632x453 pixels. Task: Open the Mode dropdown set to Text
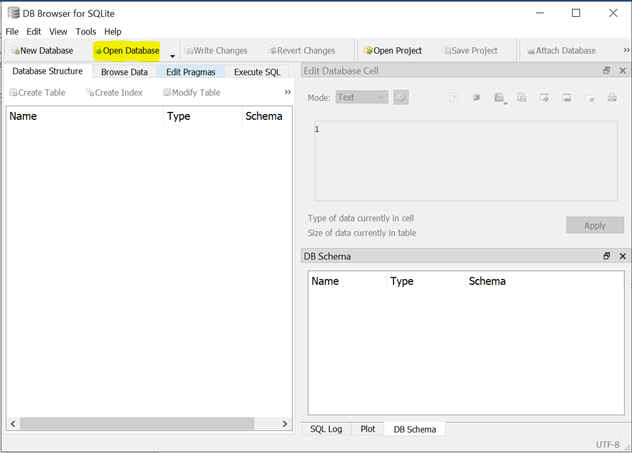(x=361, y=97)
